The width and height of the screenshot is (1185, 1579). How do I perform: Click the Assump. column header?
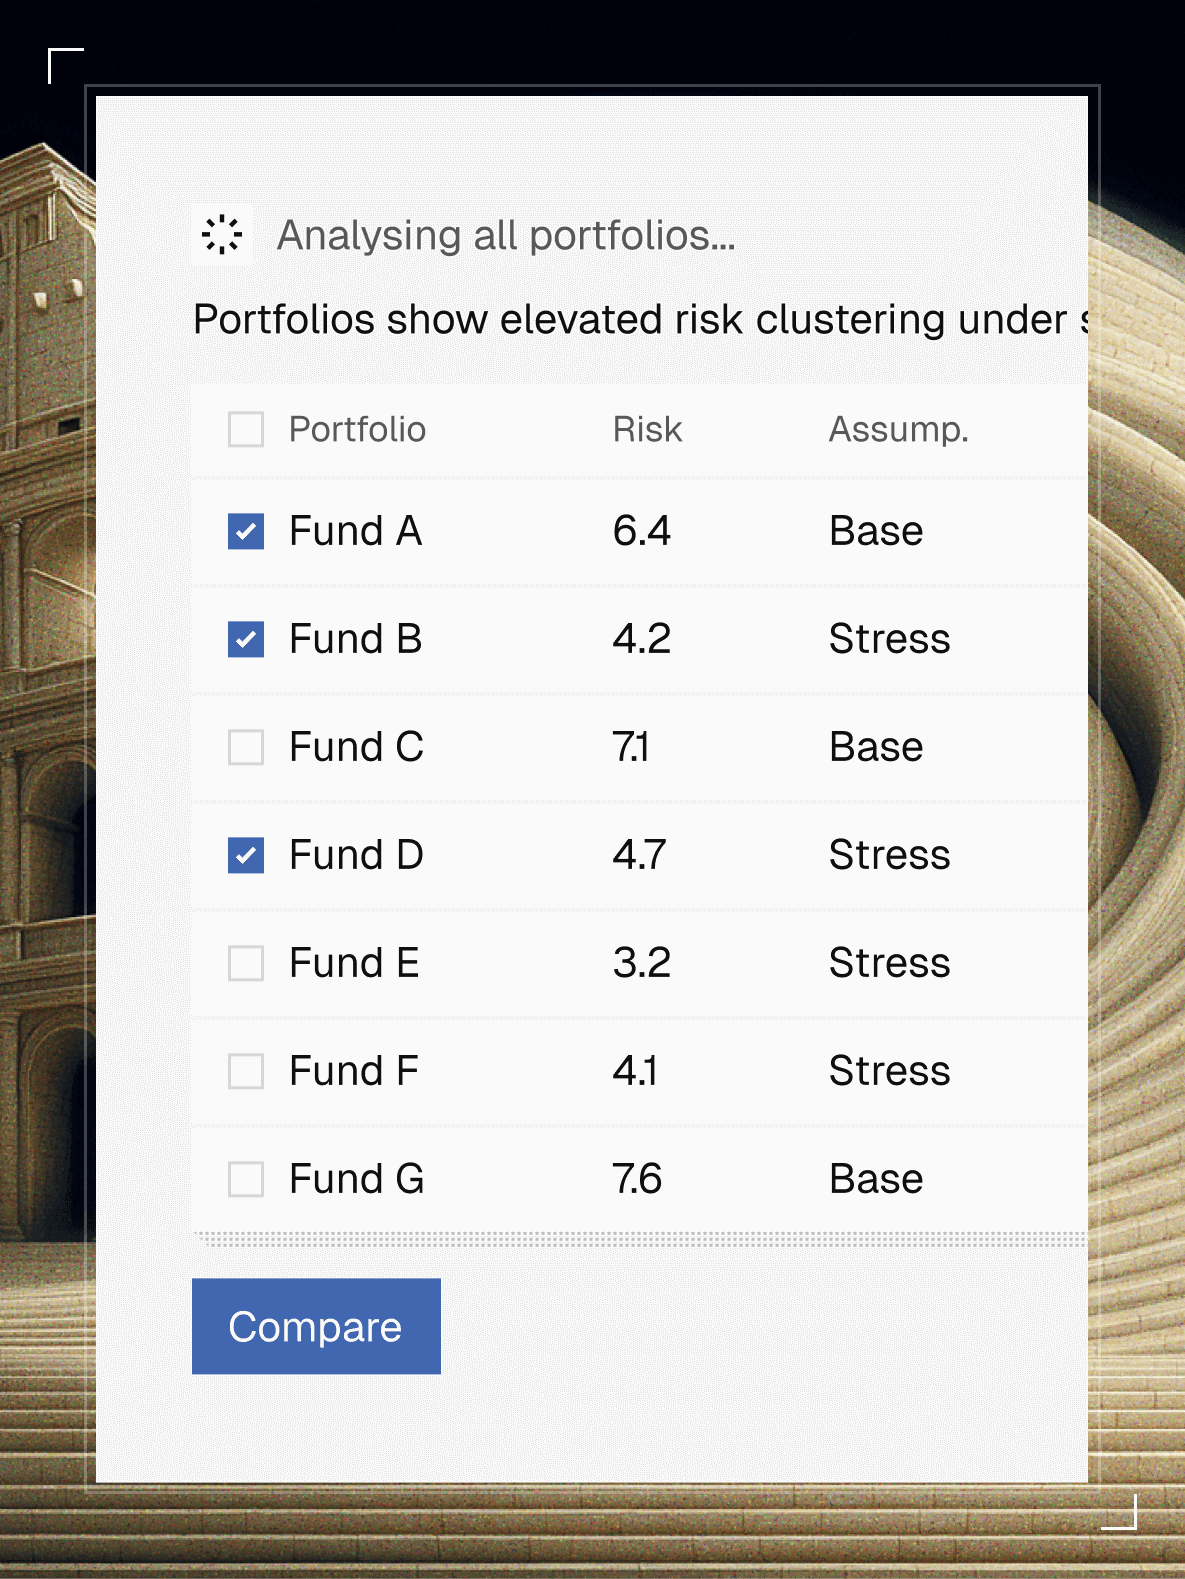pos(898,430)
